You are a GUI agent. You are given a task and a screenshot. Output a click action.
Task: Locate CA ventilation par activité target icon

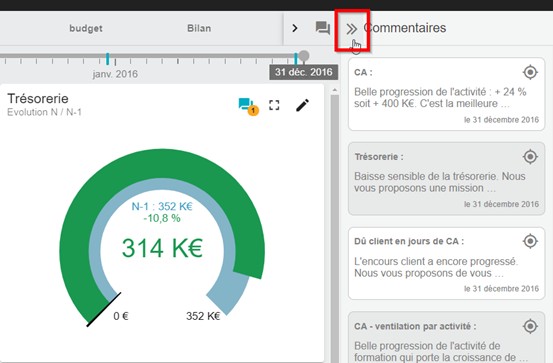(x=530, y=326)
